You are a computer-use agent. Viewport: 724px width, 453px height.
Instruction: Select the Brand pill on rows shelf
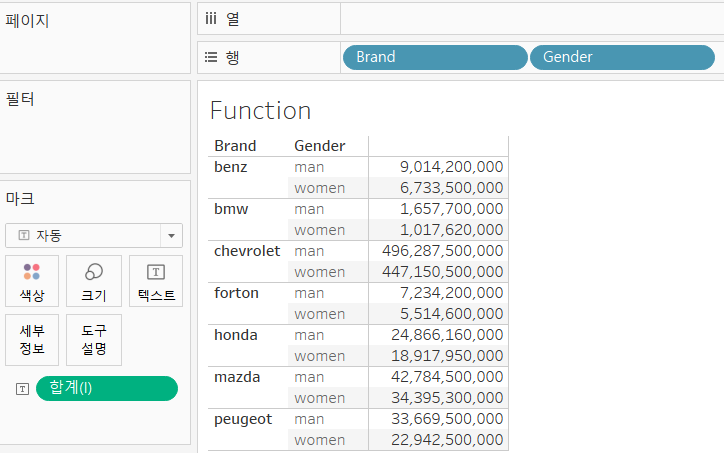(435, 57)
